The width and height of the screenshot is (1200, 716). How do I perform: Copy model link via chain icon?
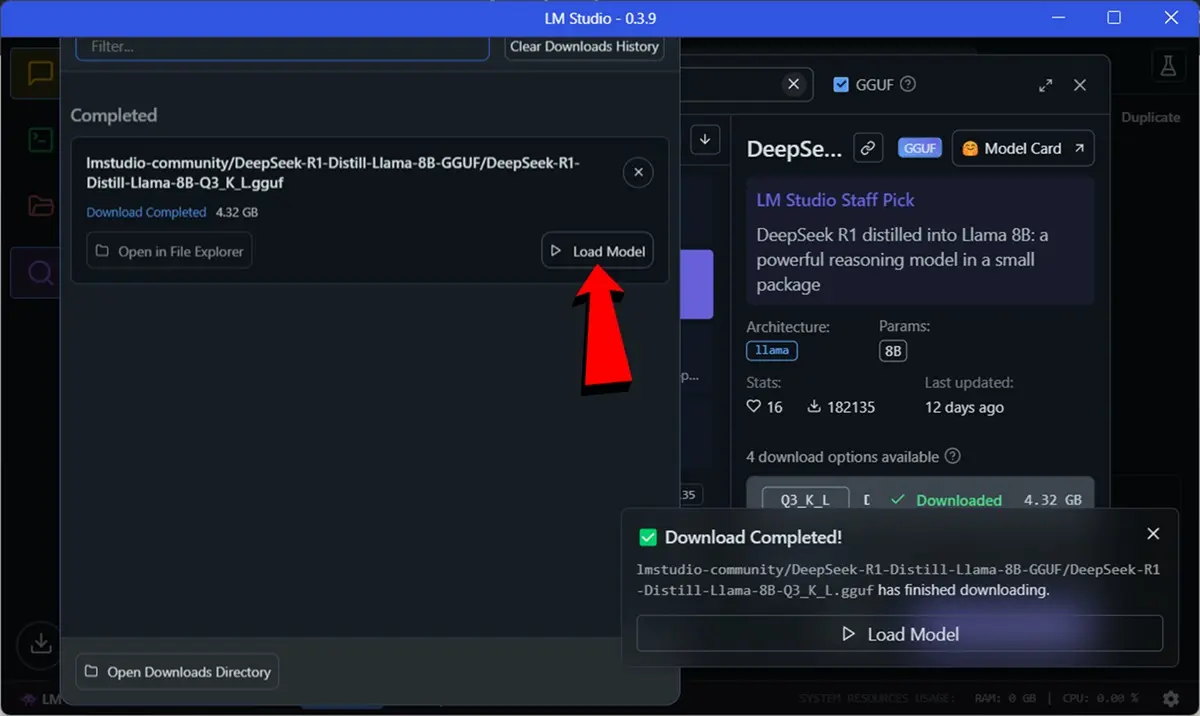point(868,148)
